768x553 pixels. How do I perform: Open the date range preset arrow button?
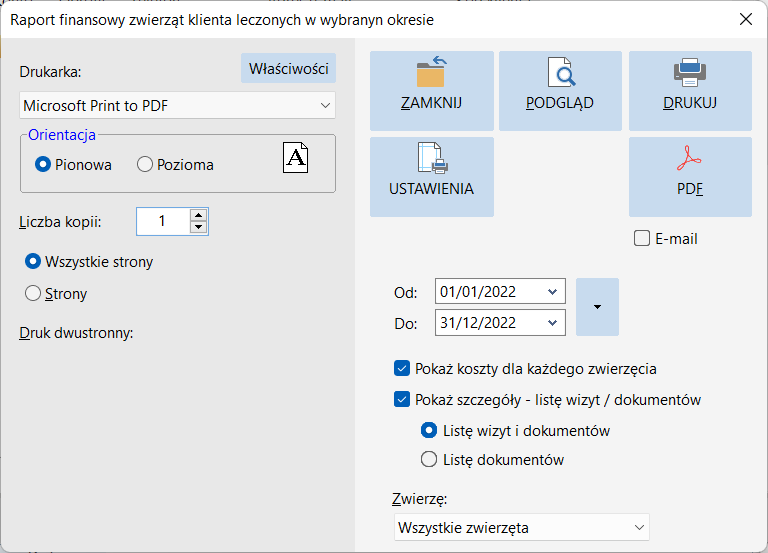coord(597,307)
